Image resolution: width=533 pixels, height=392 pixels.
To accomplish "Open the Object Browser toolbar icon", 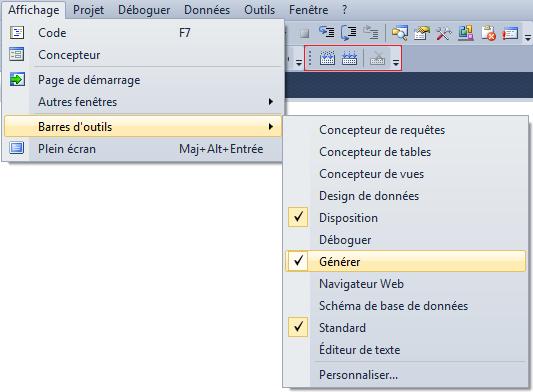I will (466, 33).
